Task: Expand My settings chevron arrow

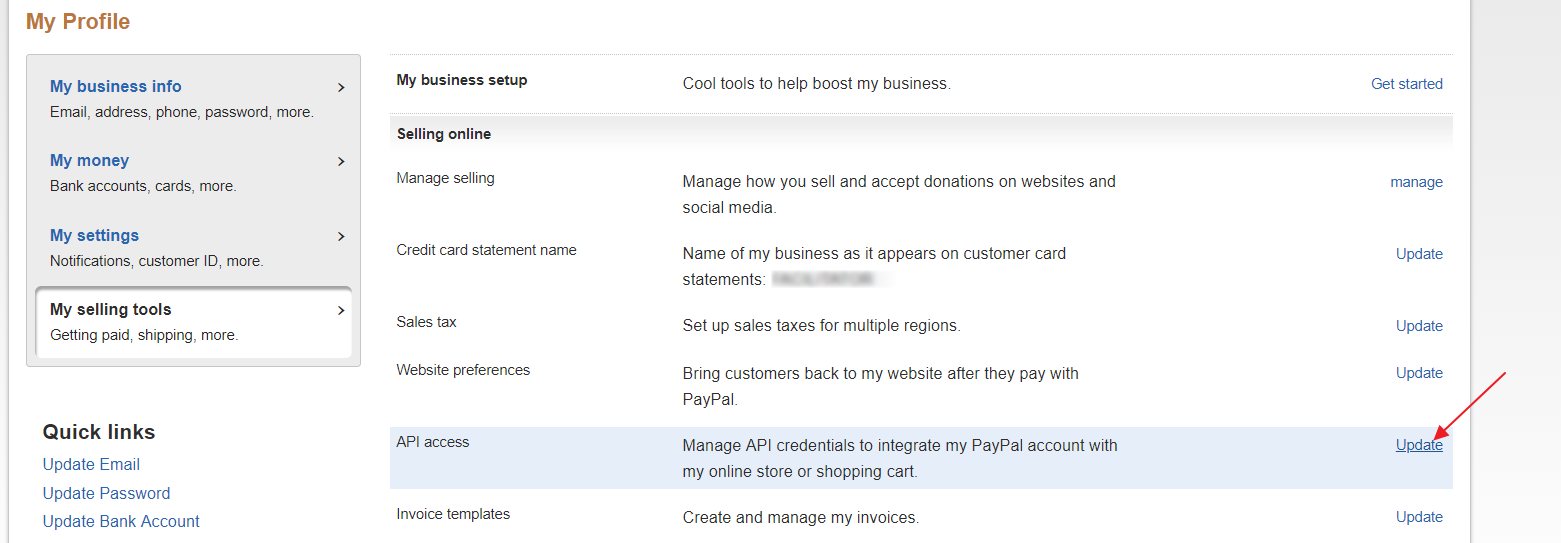Action: click(x=341, y=236)
